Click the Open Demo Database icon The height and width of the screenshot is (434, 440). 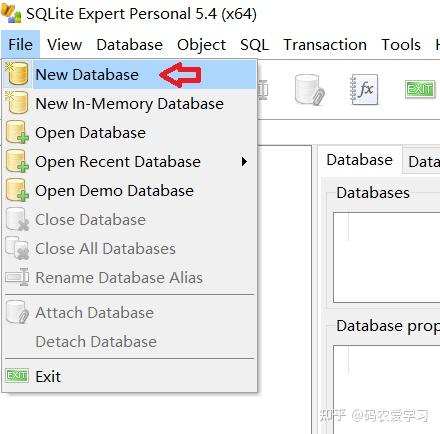[x=17, y=190]
